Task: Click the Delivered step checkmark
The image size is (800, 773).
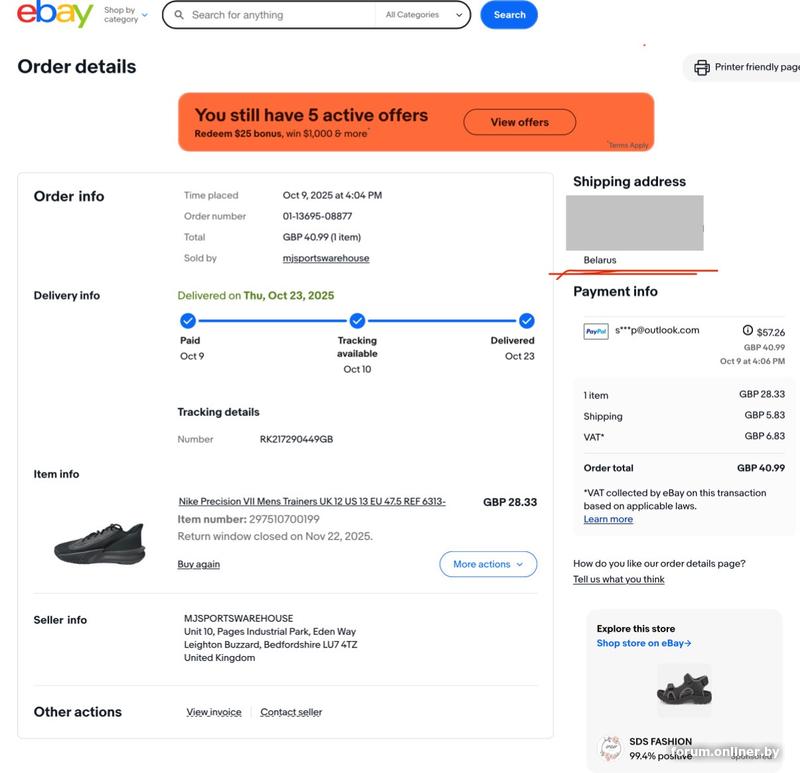Action: 527,321
